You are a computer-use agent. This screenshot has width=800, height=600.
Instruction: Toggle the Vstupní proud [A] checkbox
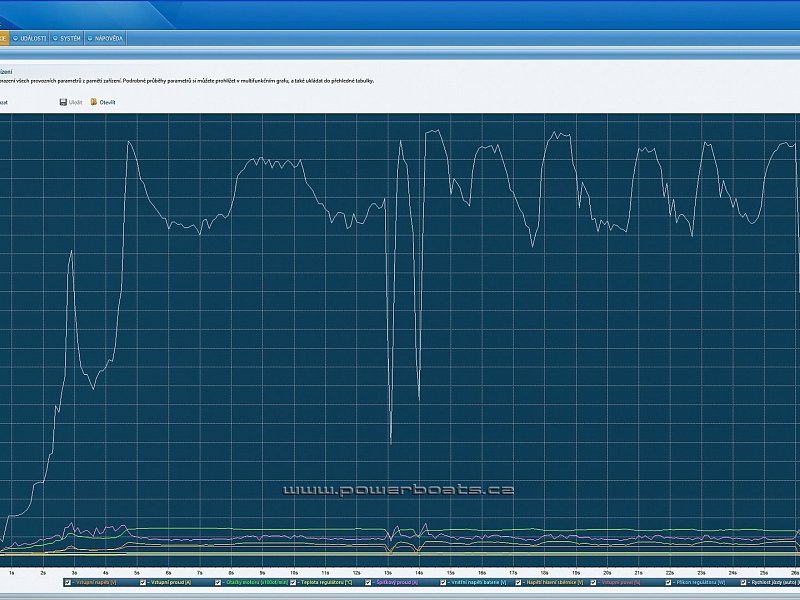(143, 582)
